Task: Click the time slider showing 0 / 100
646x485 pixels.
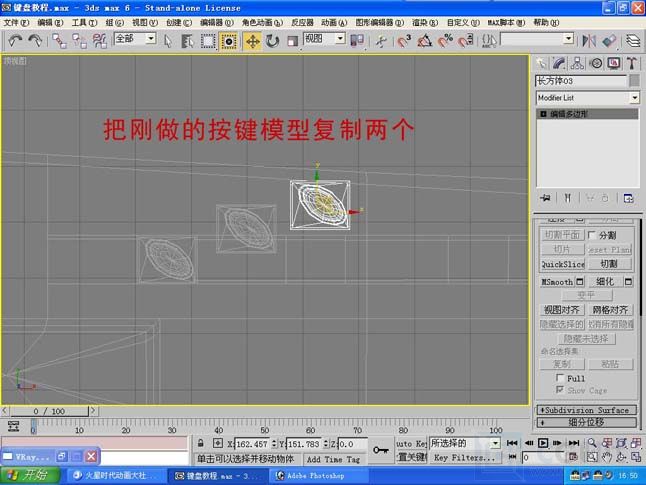Action: 49,411
